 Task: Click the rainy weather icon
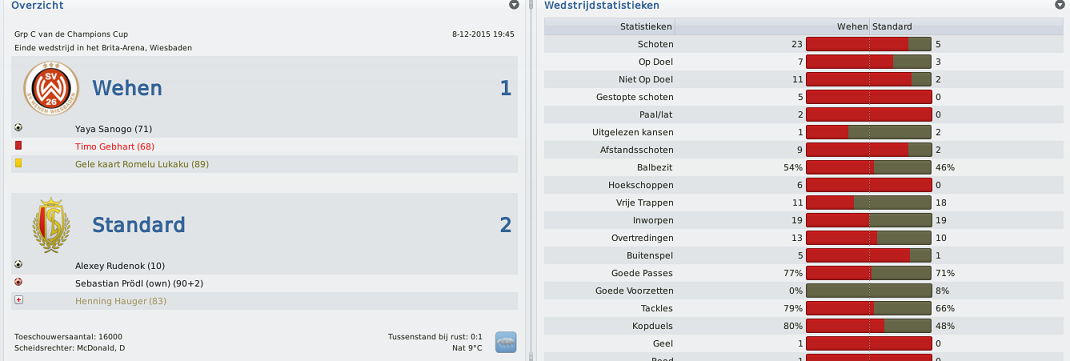coord(506,342)
